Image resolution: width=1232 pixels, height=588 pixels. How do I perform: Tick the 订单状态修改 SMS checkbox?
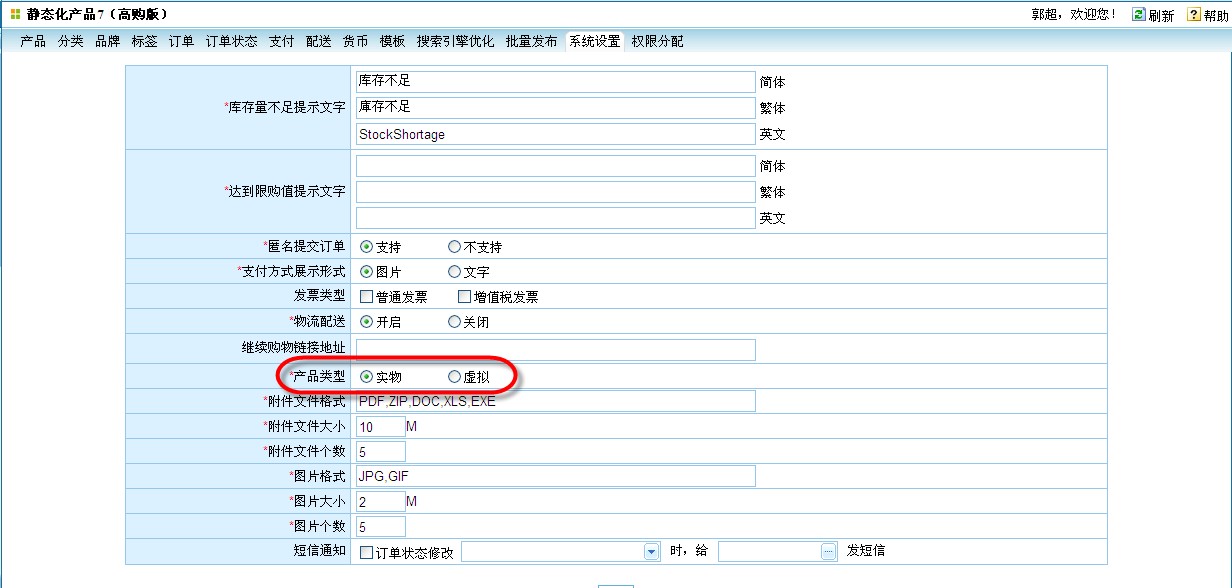(366, 552)
